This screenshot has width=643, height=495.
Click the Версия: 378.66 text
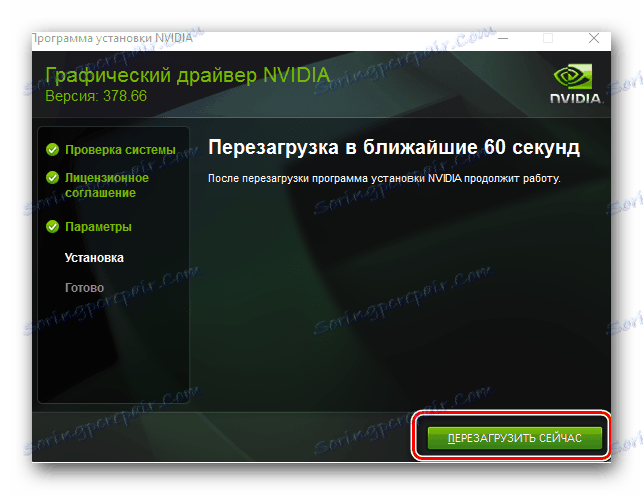[96, 96]
